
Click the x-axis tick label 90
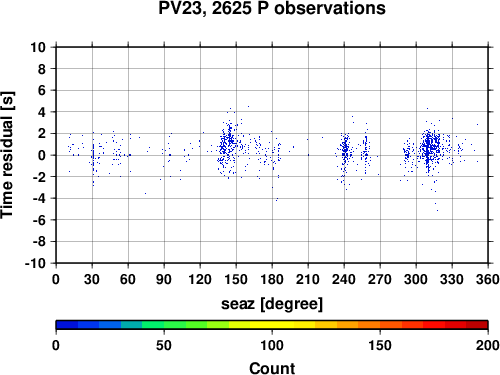[x=164, y=279]
